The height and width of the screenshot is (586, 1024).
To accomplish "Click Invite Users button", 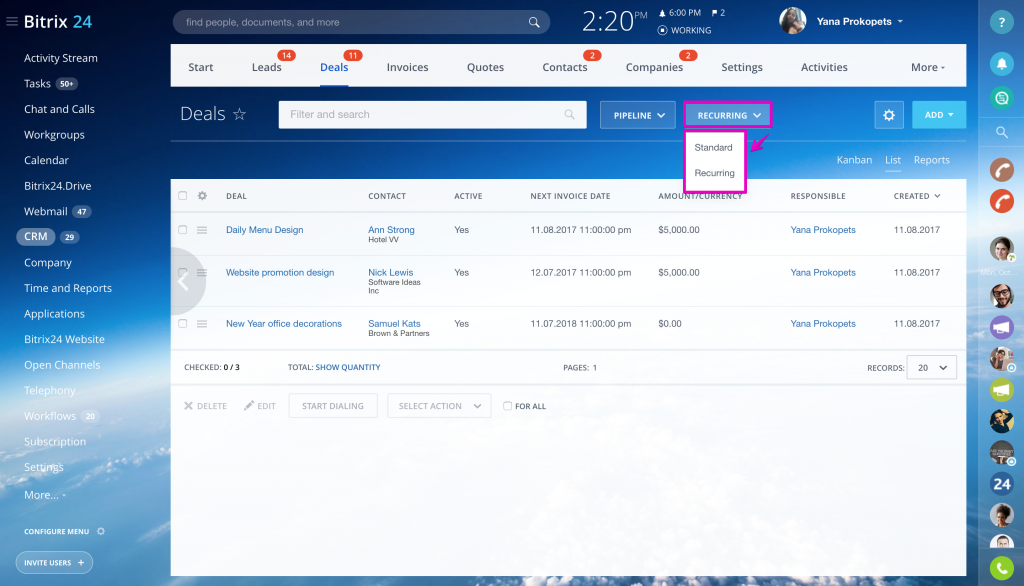I will point(54,562).
